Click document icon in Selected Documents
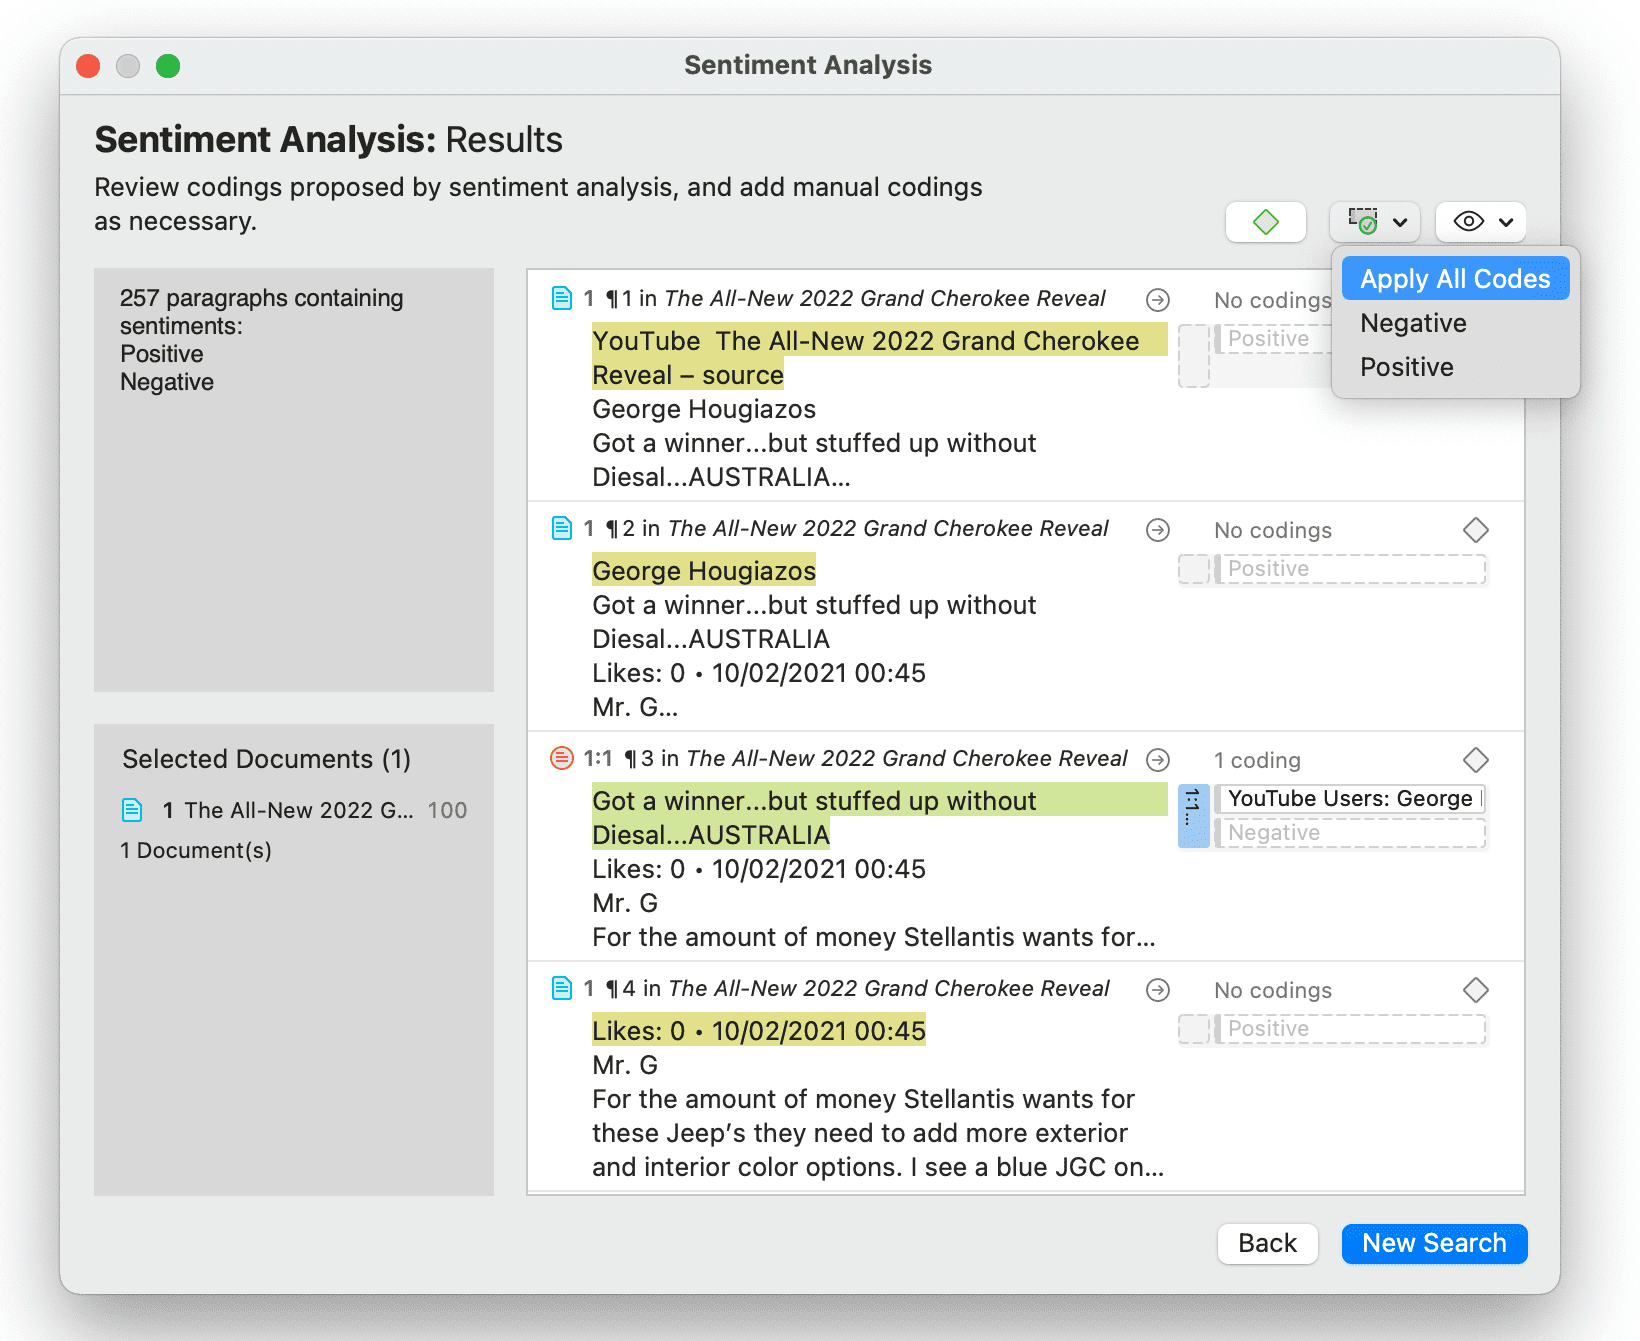 [x=132, y=810]
